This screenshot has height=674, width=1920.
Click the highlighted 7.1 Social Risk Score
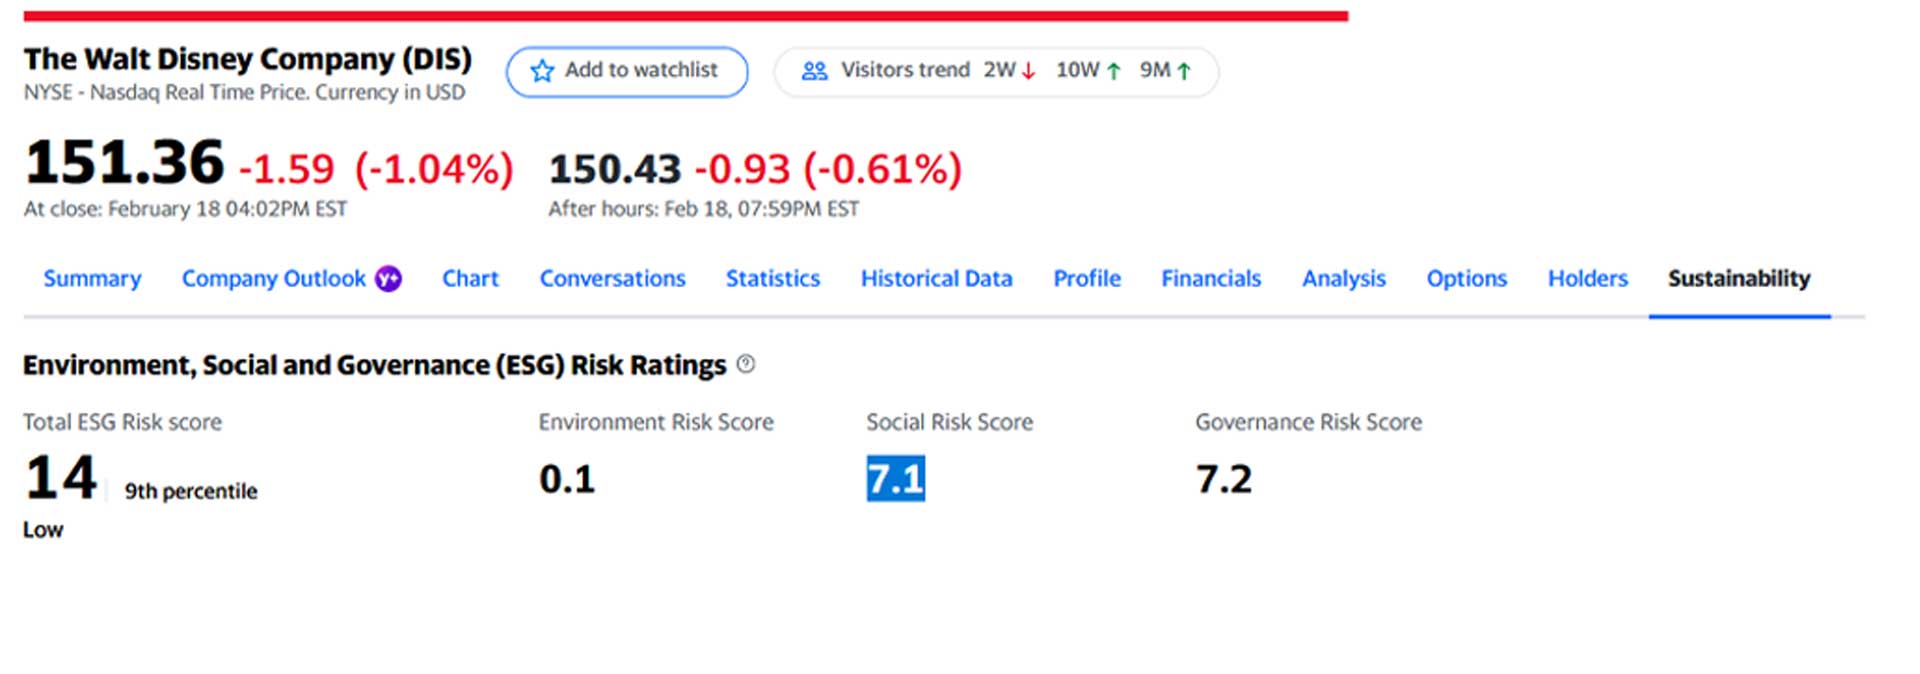click(x=895, y=479)
